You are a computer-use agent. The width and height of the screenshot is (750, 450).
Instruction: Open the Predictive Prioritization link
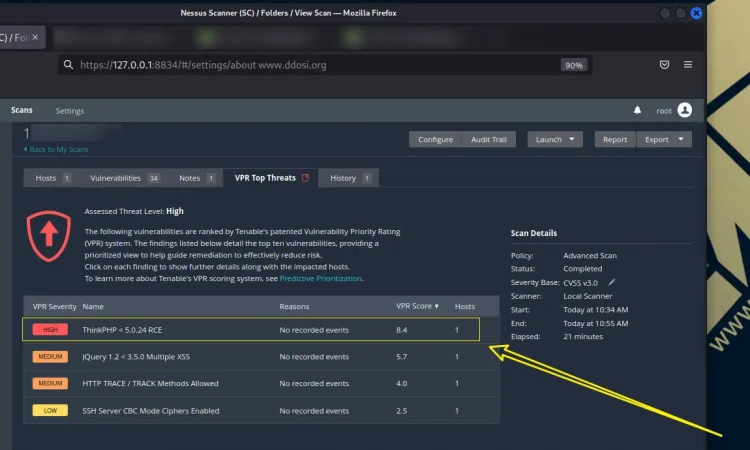pos(320,279)
